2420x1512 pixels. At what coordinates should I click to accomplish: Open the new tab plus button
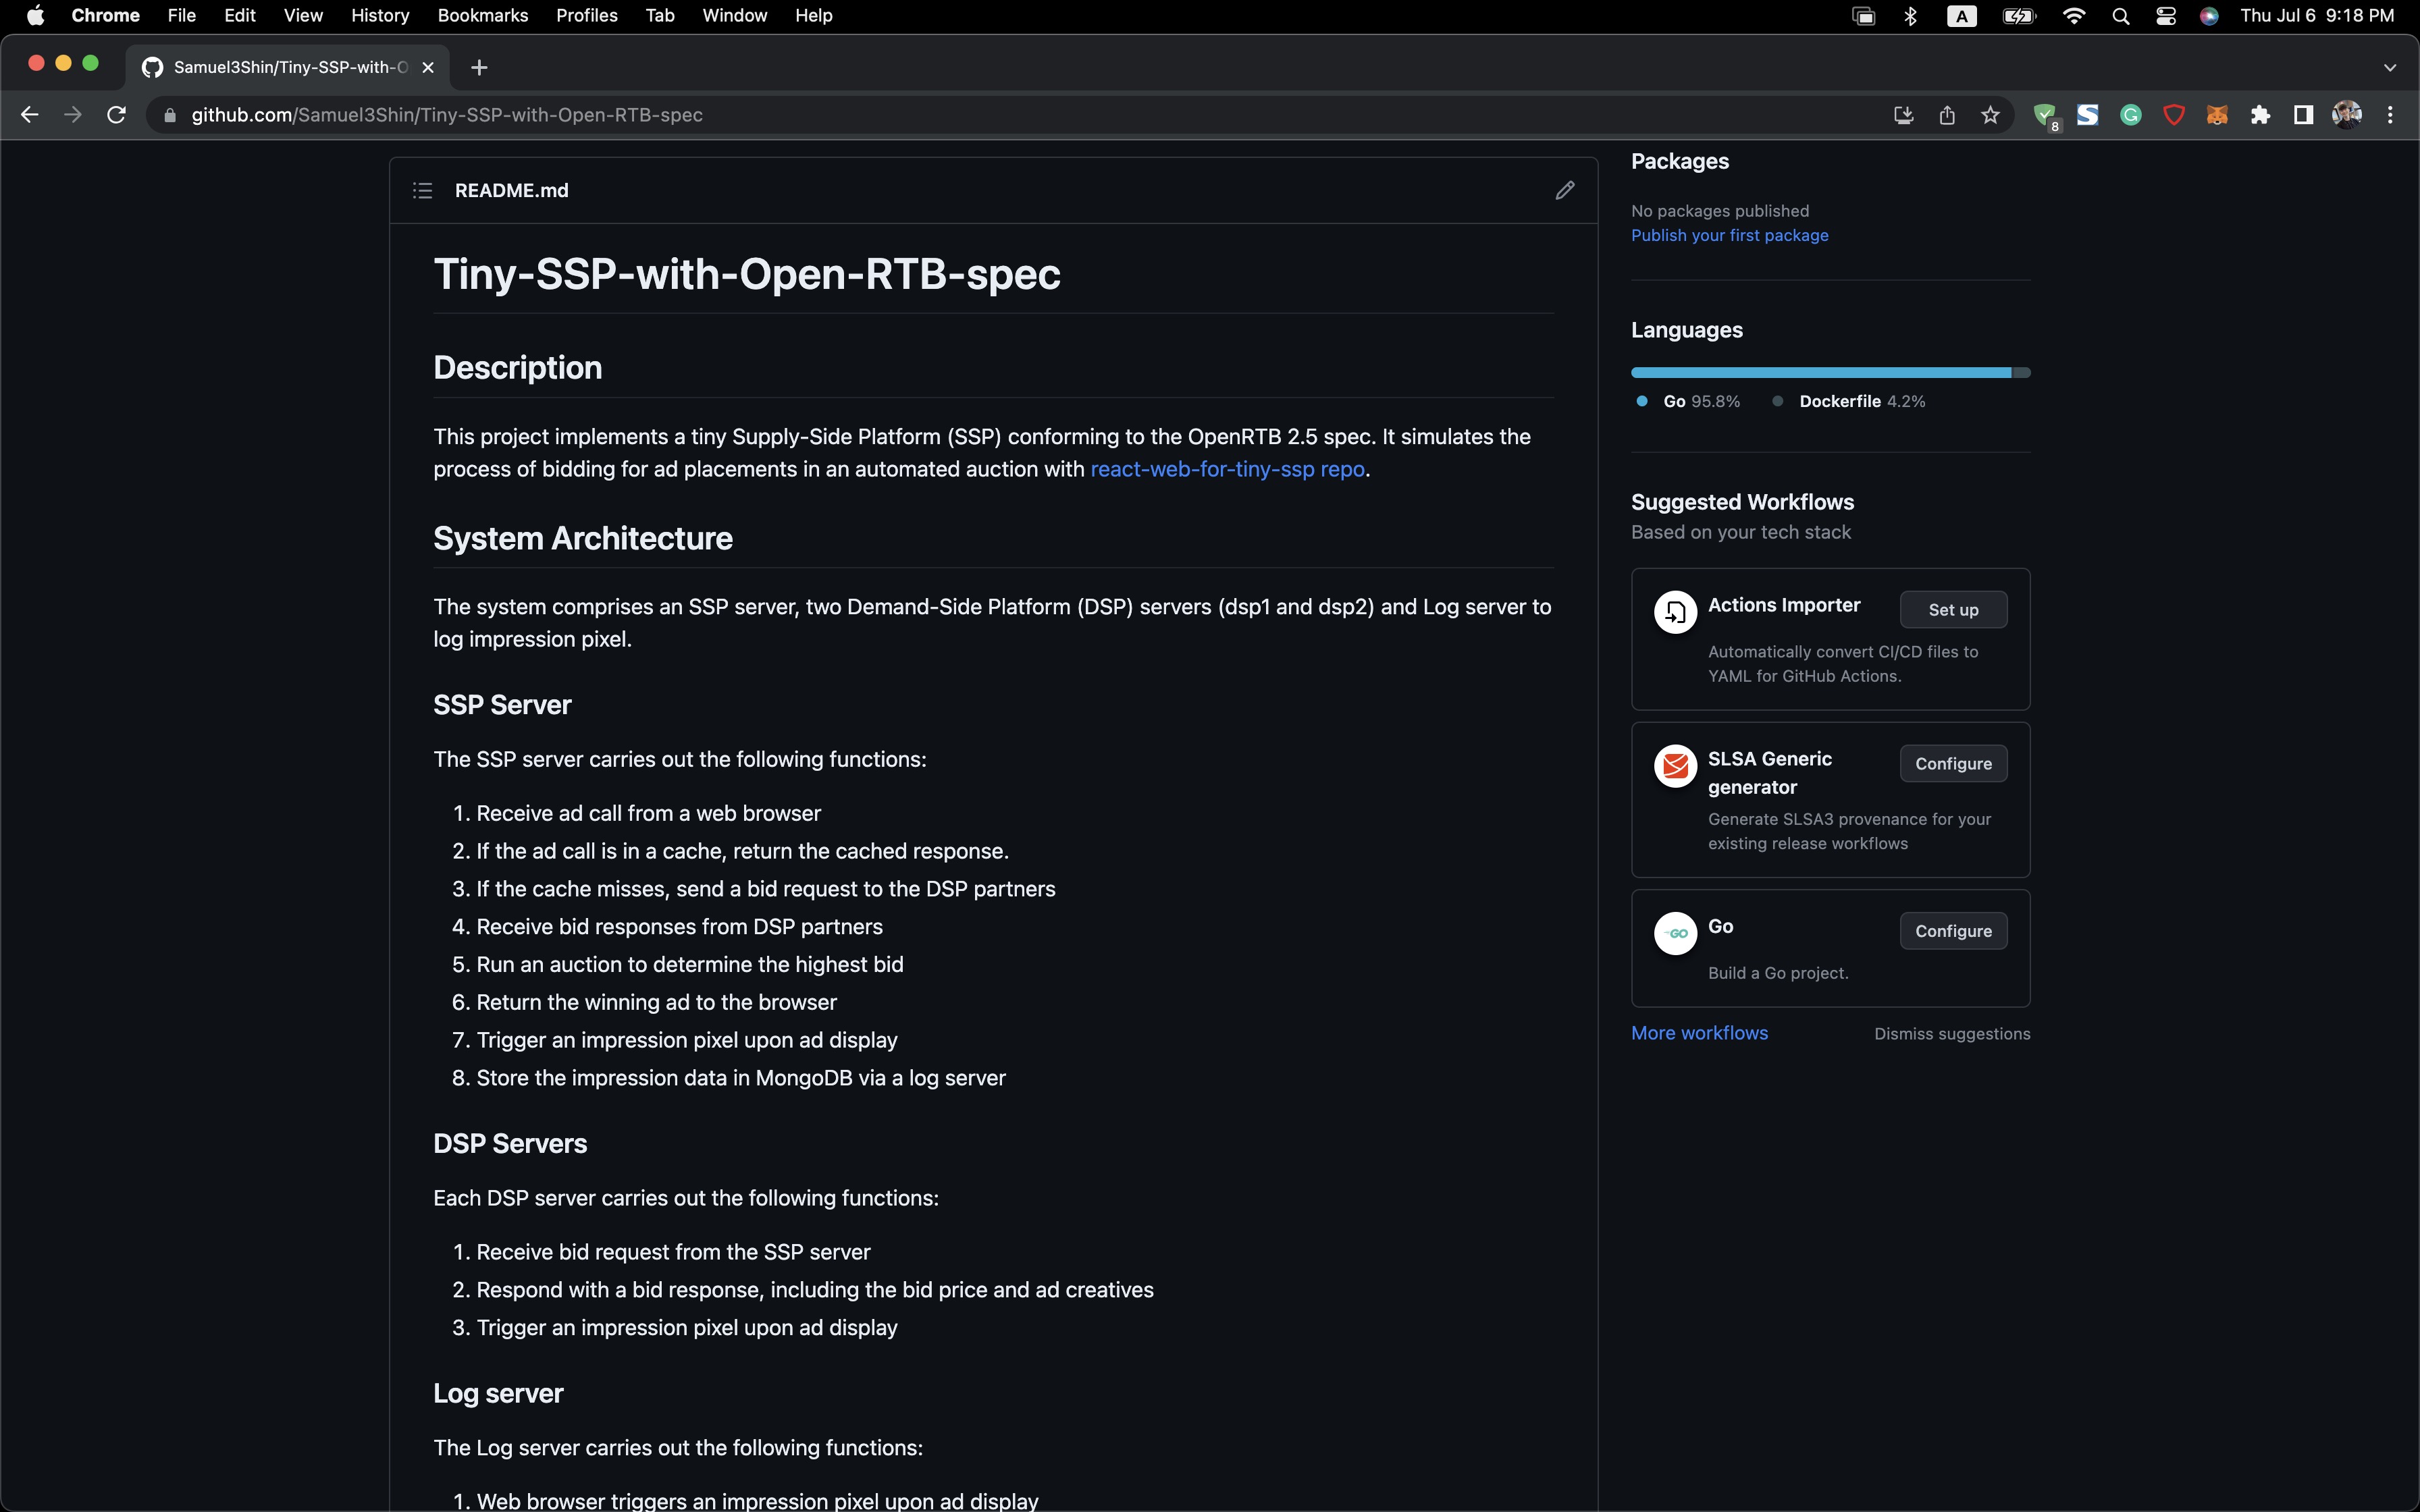point(479,67)
